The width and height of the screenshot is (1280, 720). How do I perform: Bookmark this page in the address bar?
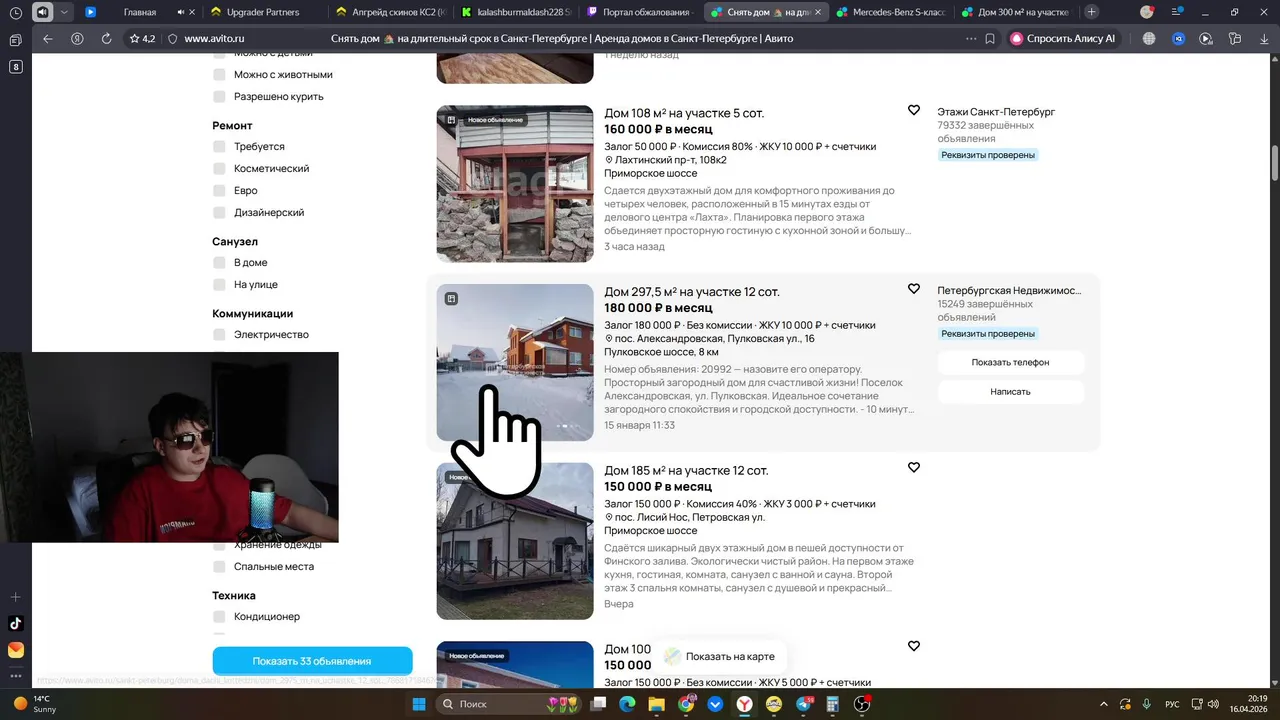pyautogui.click(x=990, y=38)
